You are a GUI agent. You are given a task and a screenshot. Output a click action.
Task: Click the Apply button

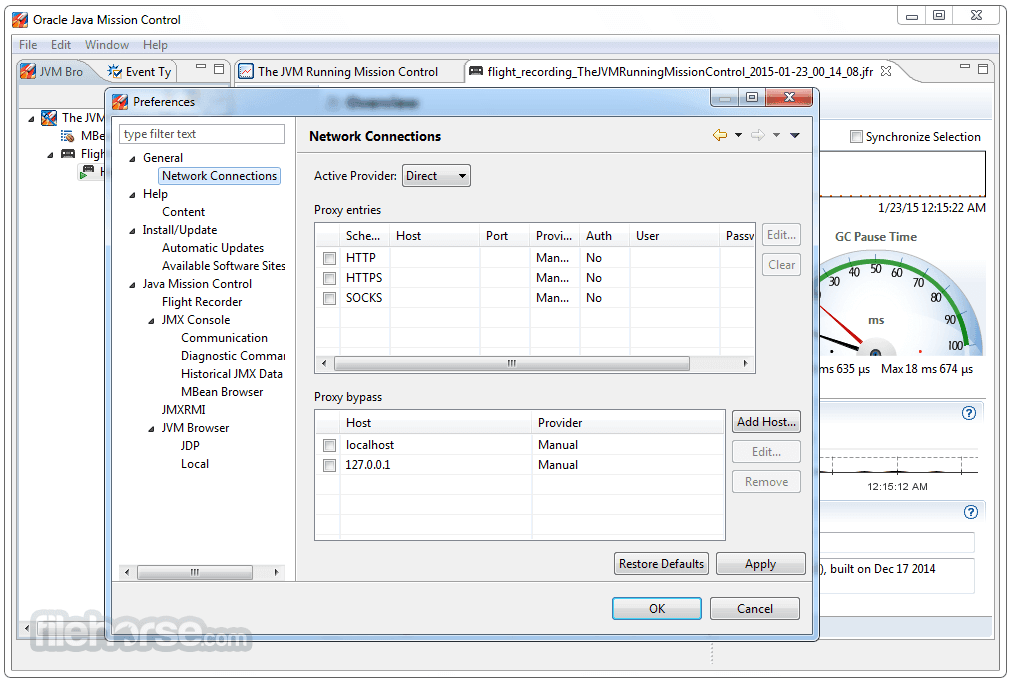(x=761, y=563)
